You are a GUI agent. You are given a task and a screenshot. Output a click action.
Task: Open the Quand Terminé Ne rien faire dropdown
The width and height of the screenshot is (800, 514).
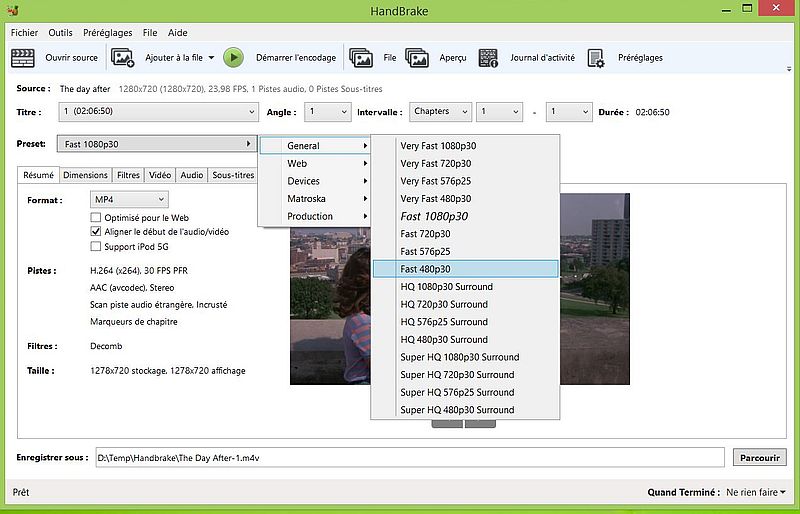[756, 492]
